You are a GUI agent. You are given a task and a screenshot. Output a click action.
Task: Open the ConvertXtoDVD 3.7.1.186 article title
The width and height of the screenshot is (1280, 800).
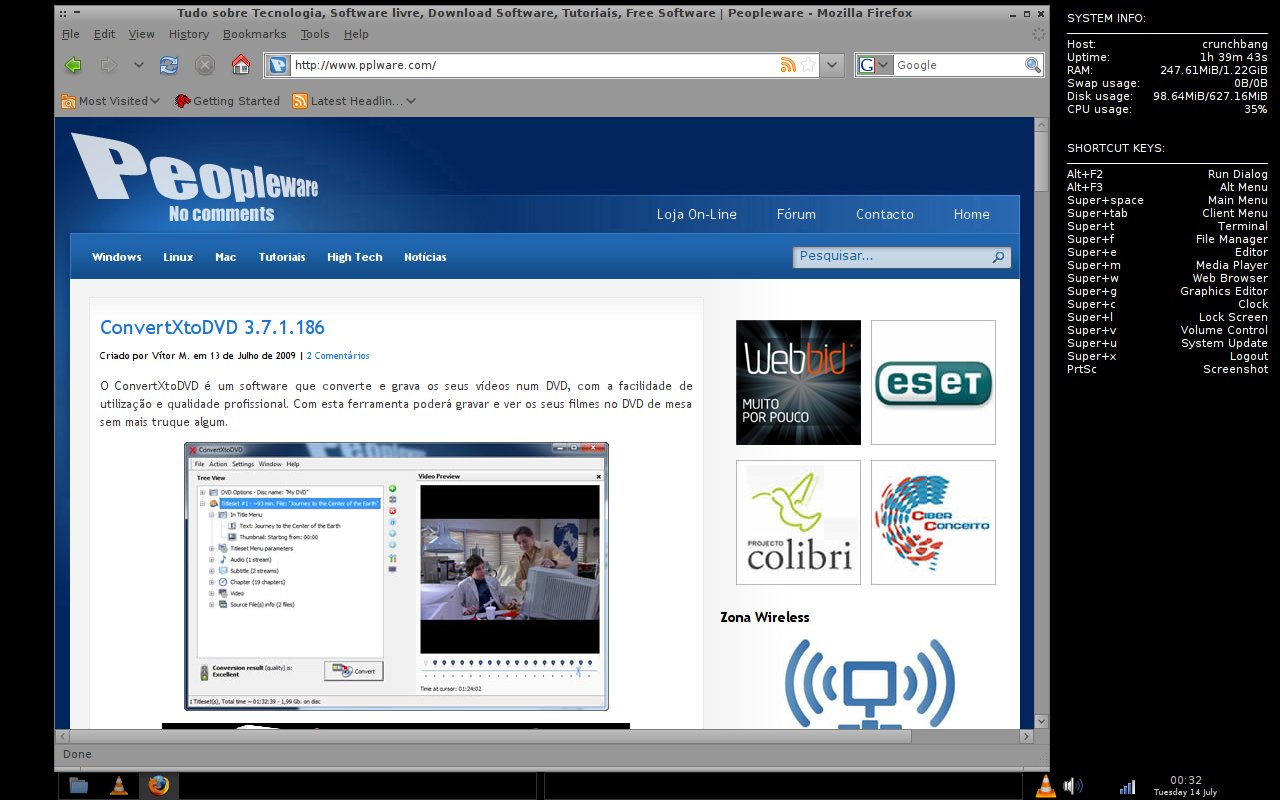(212, 327)
